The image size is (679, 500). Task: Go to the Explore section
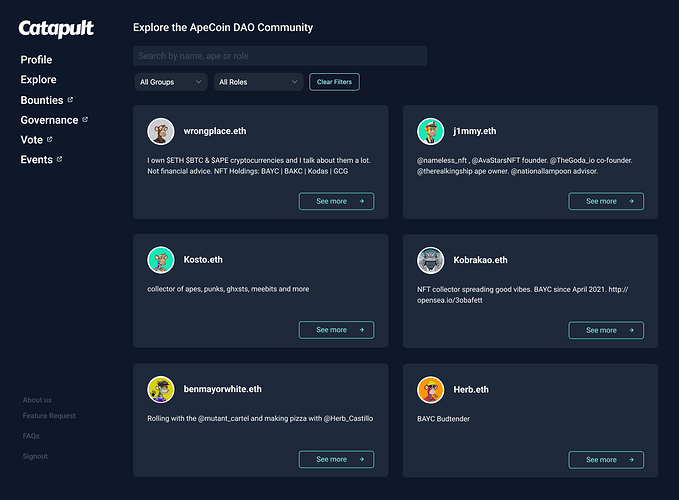pos(39,80)
